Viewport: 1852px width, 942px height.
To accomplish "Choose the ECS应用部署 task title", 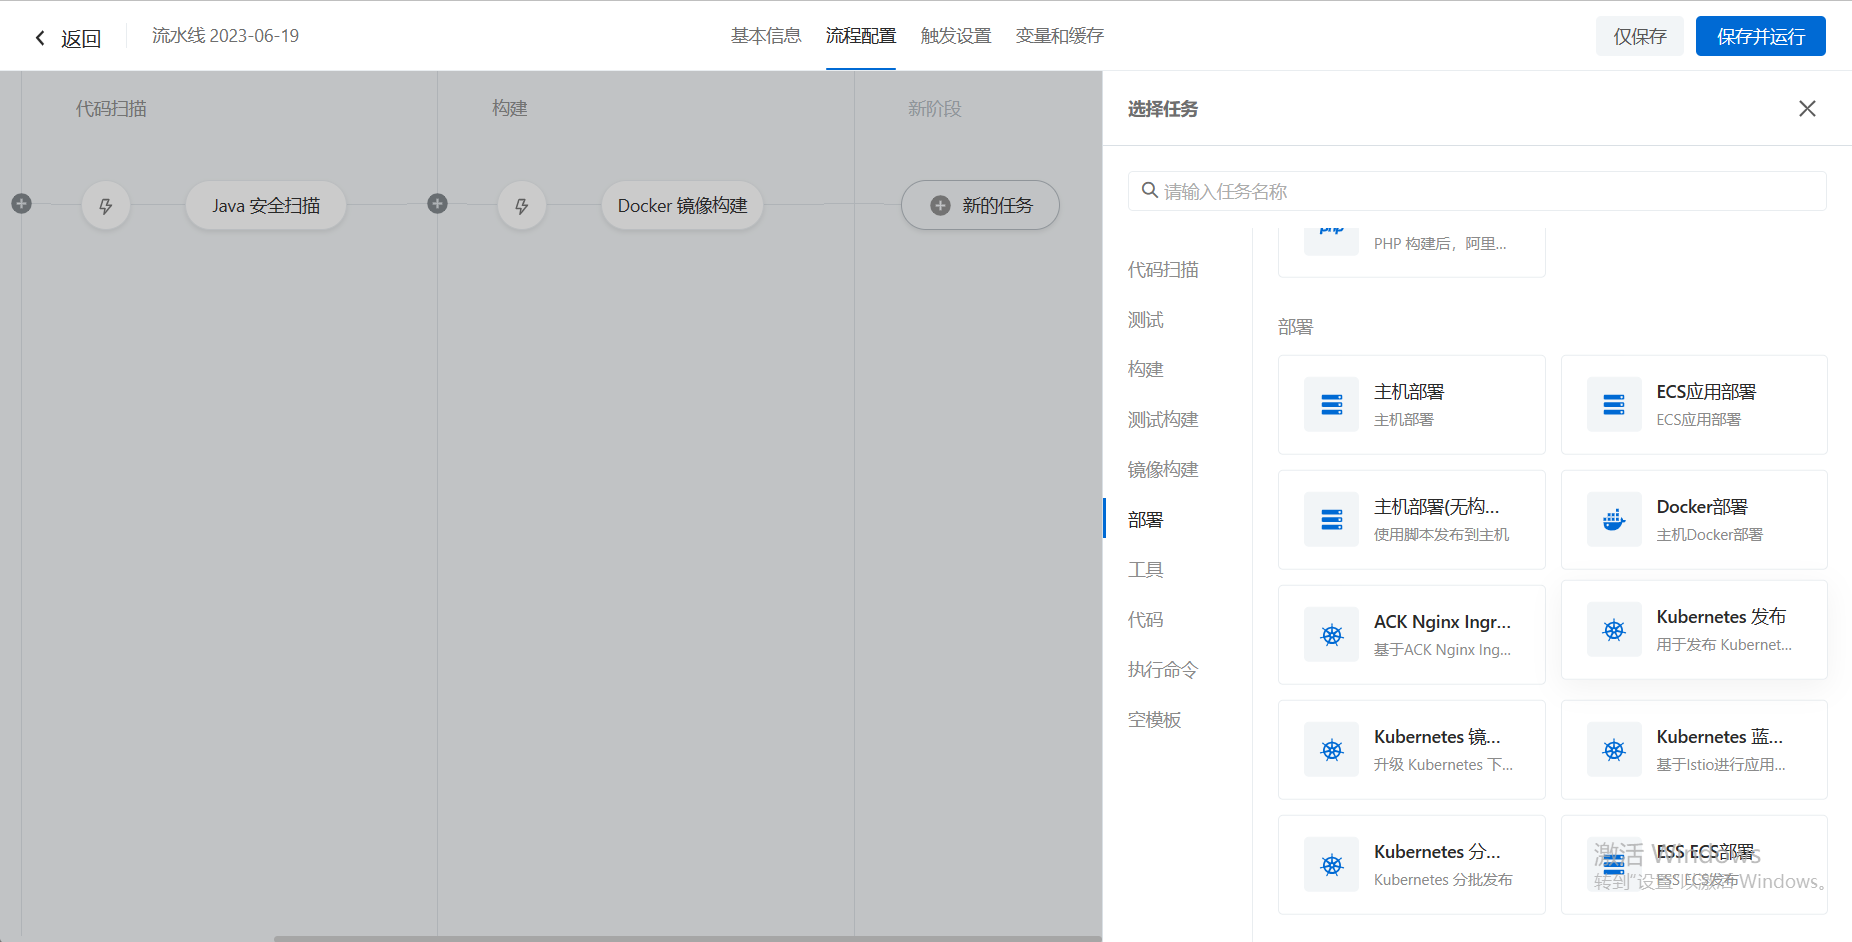I will pos(1706,392).
